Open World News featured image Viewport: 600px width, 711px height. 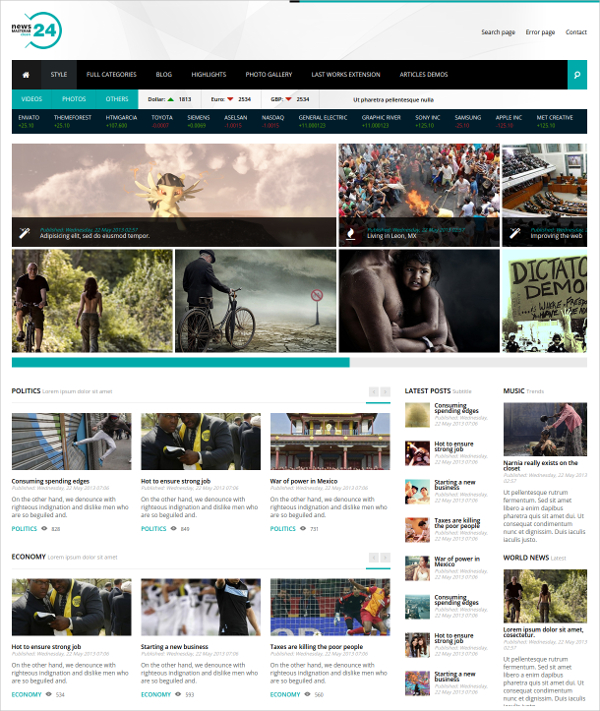(x=545, y=596)
